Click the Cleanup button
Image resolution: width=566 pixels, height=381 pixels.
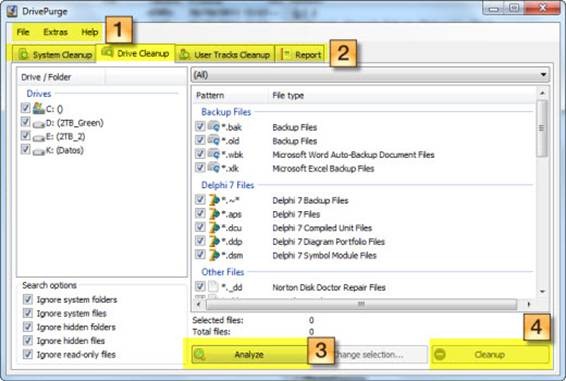pyautogui.click(x=490, y=354)
